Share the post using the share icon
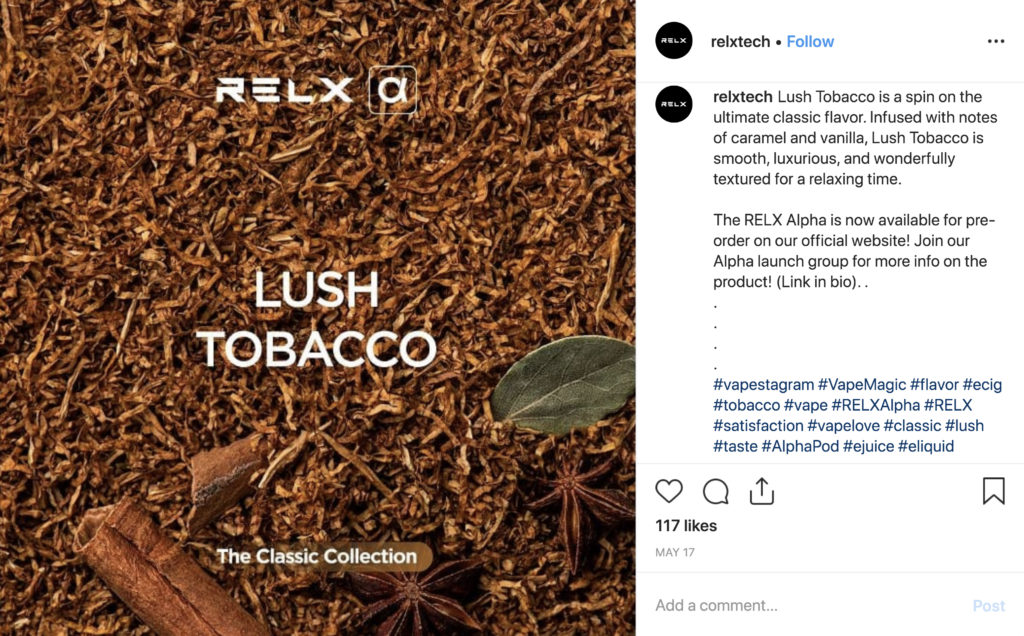The image size is (1024, 636). pos(762,491)
